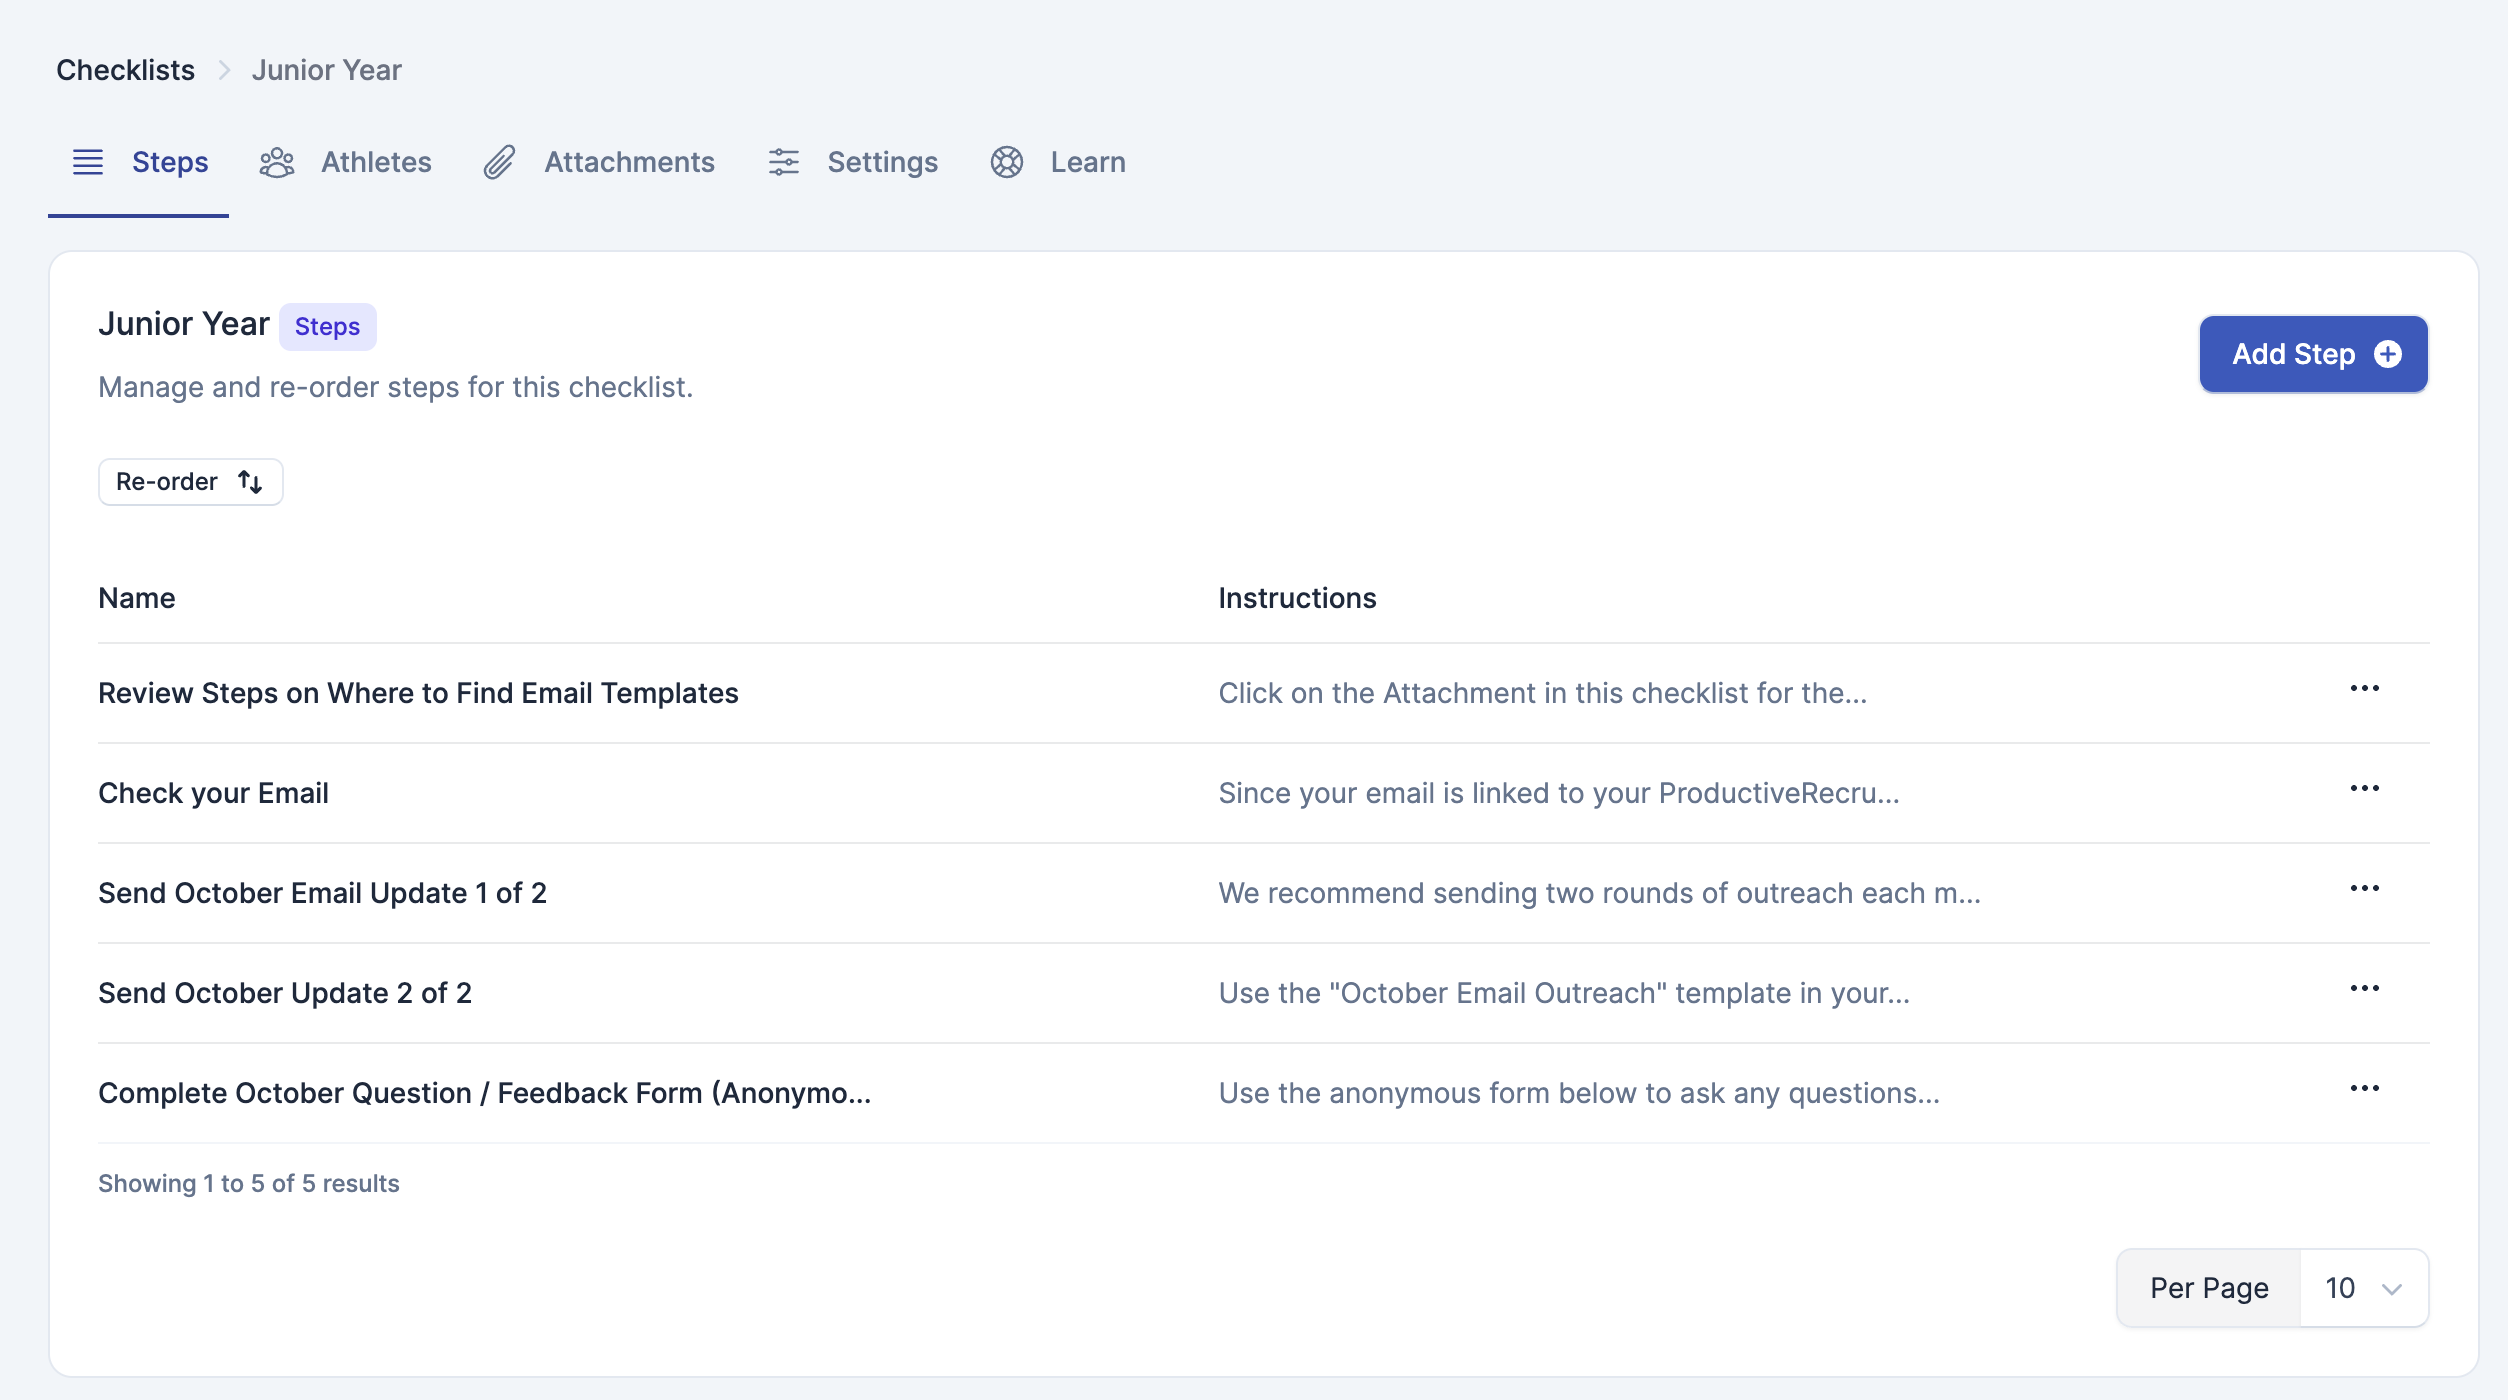Viewport: 2508px width, 1400px height.
Task: Click the Add Step button
Action: point(2312,354)
